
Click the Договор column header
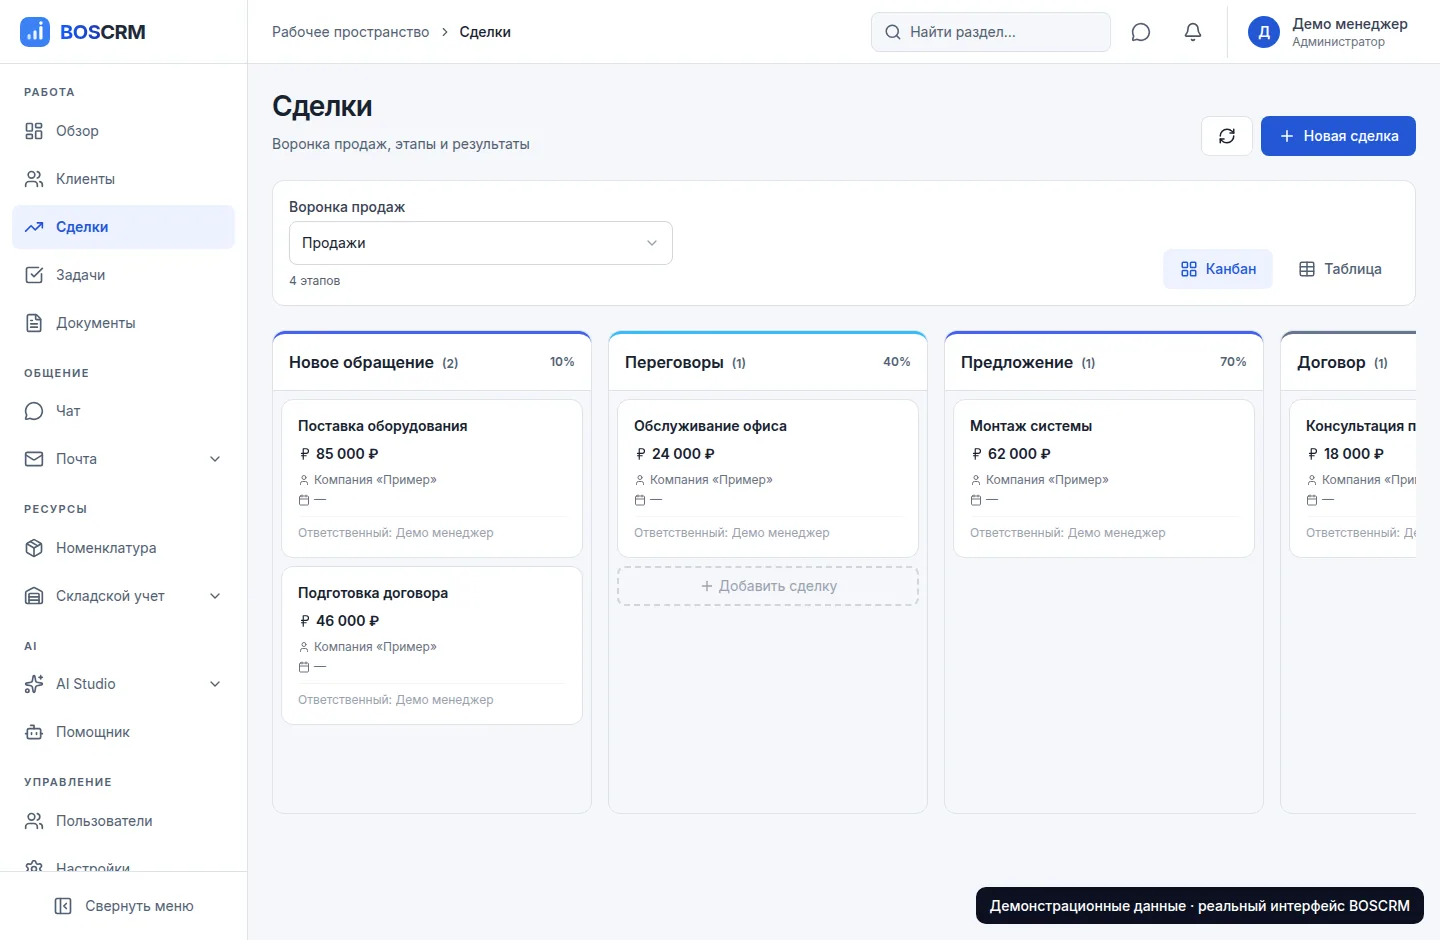(1349, 362)
